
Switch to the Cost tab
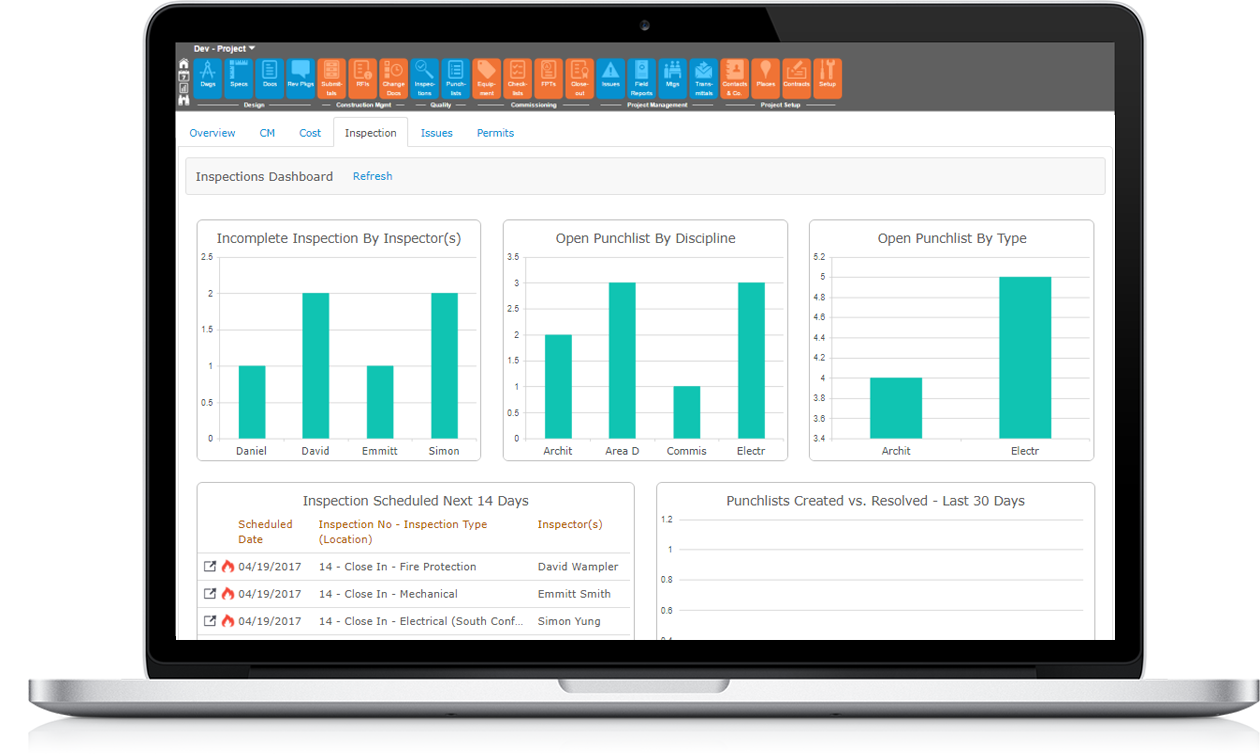[x=310, y=133]
